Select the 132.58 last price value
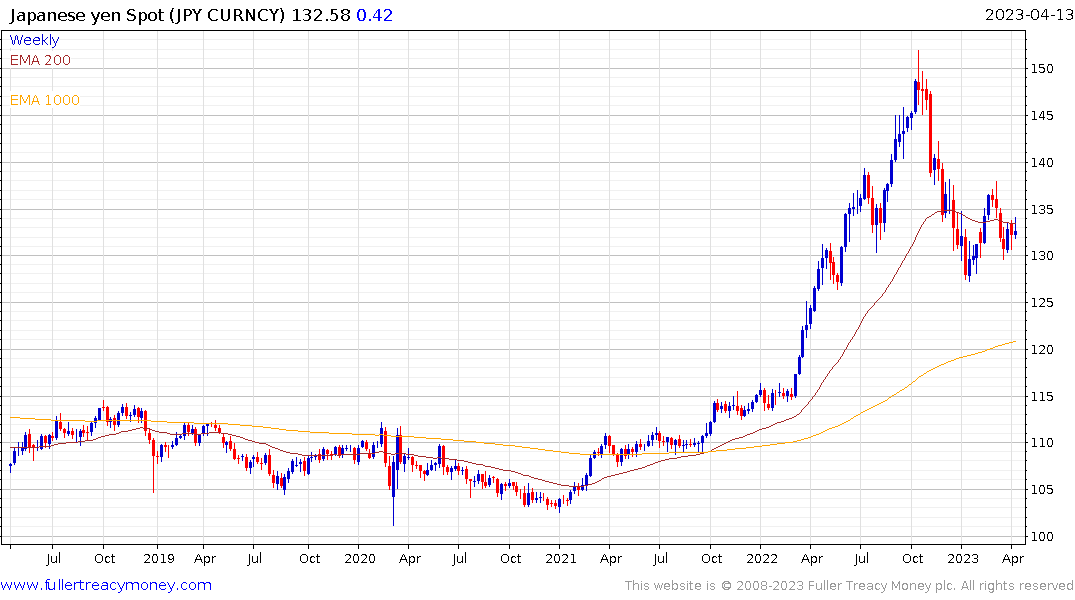 coord(321,15)
